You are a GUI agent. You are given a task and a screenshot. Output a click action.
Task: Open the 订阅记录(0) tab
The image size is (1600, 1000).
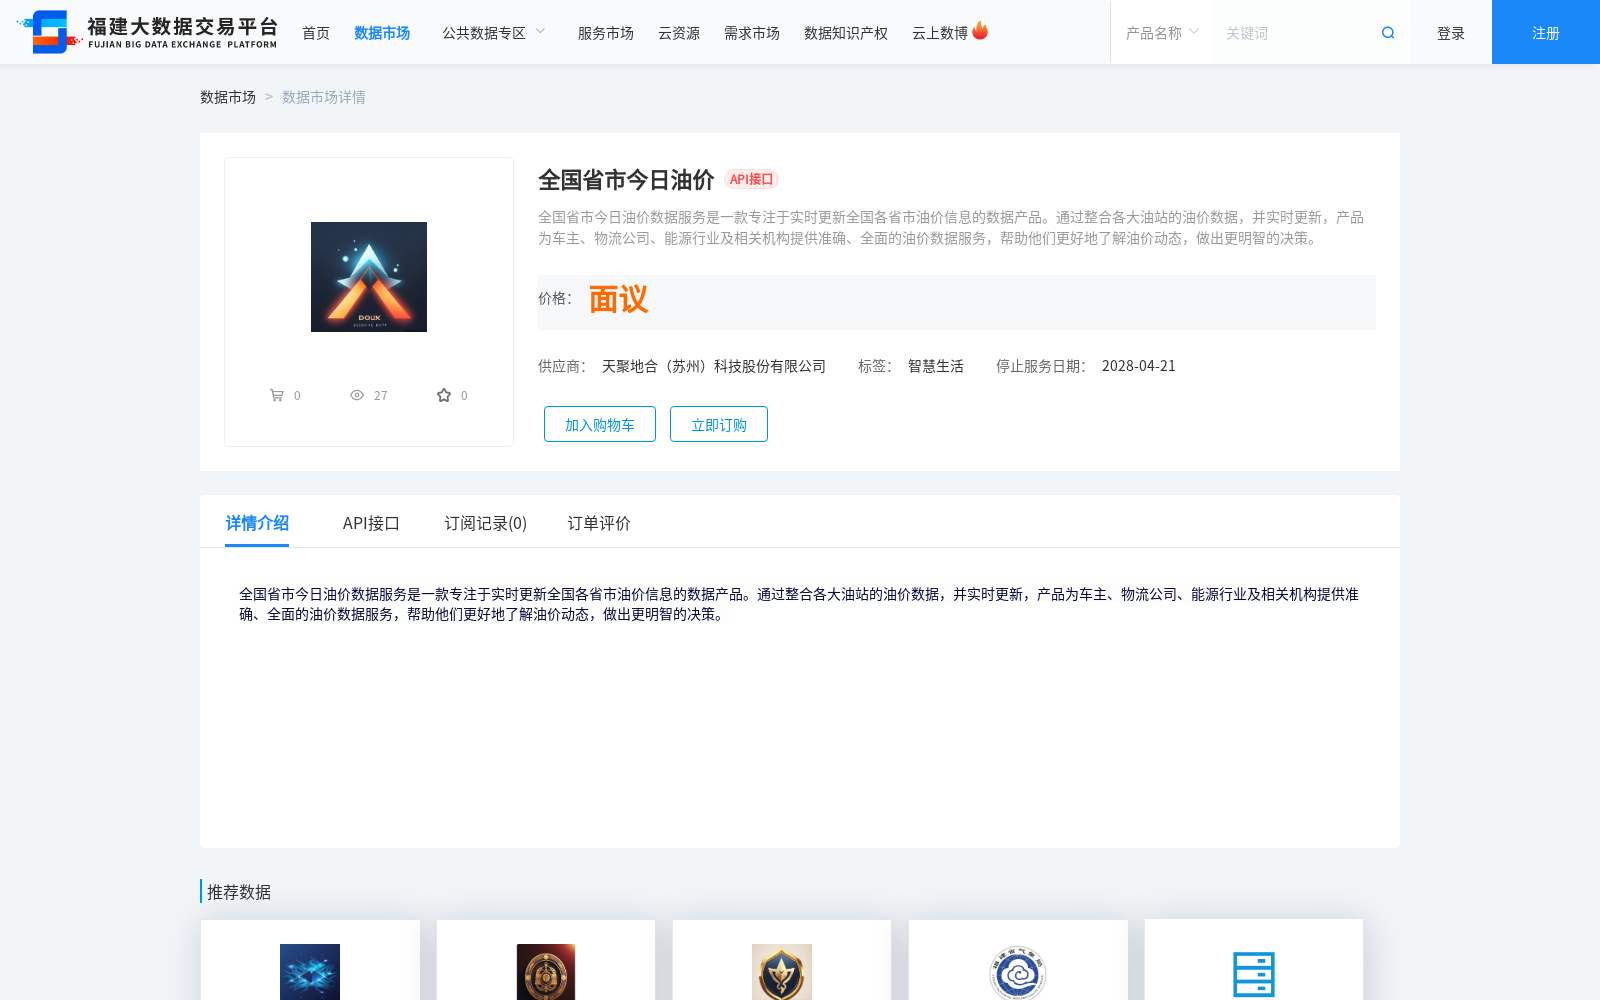pyautogui.click(x=485, y=523)
